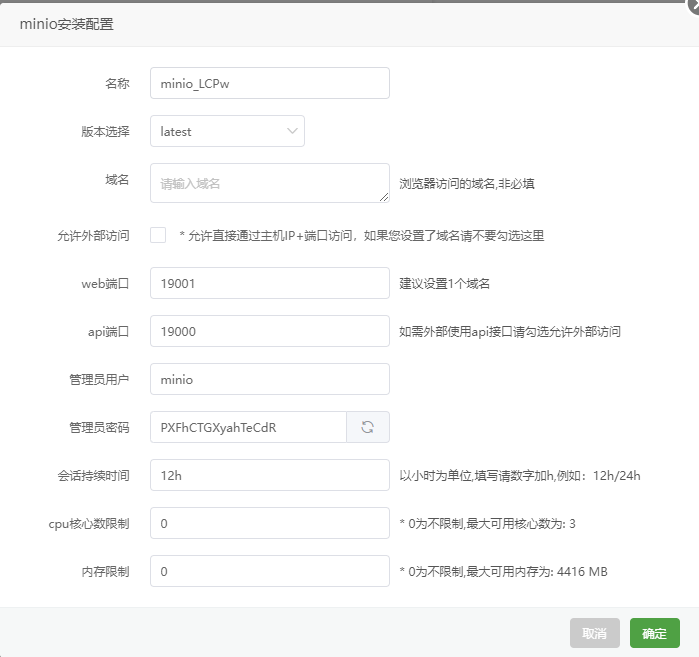Click the 确定 confirm button
The height and width of the screenshot is (657, 699).
654,633
